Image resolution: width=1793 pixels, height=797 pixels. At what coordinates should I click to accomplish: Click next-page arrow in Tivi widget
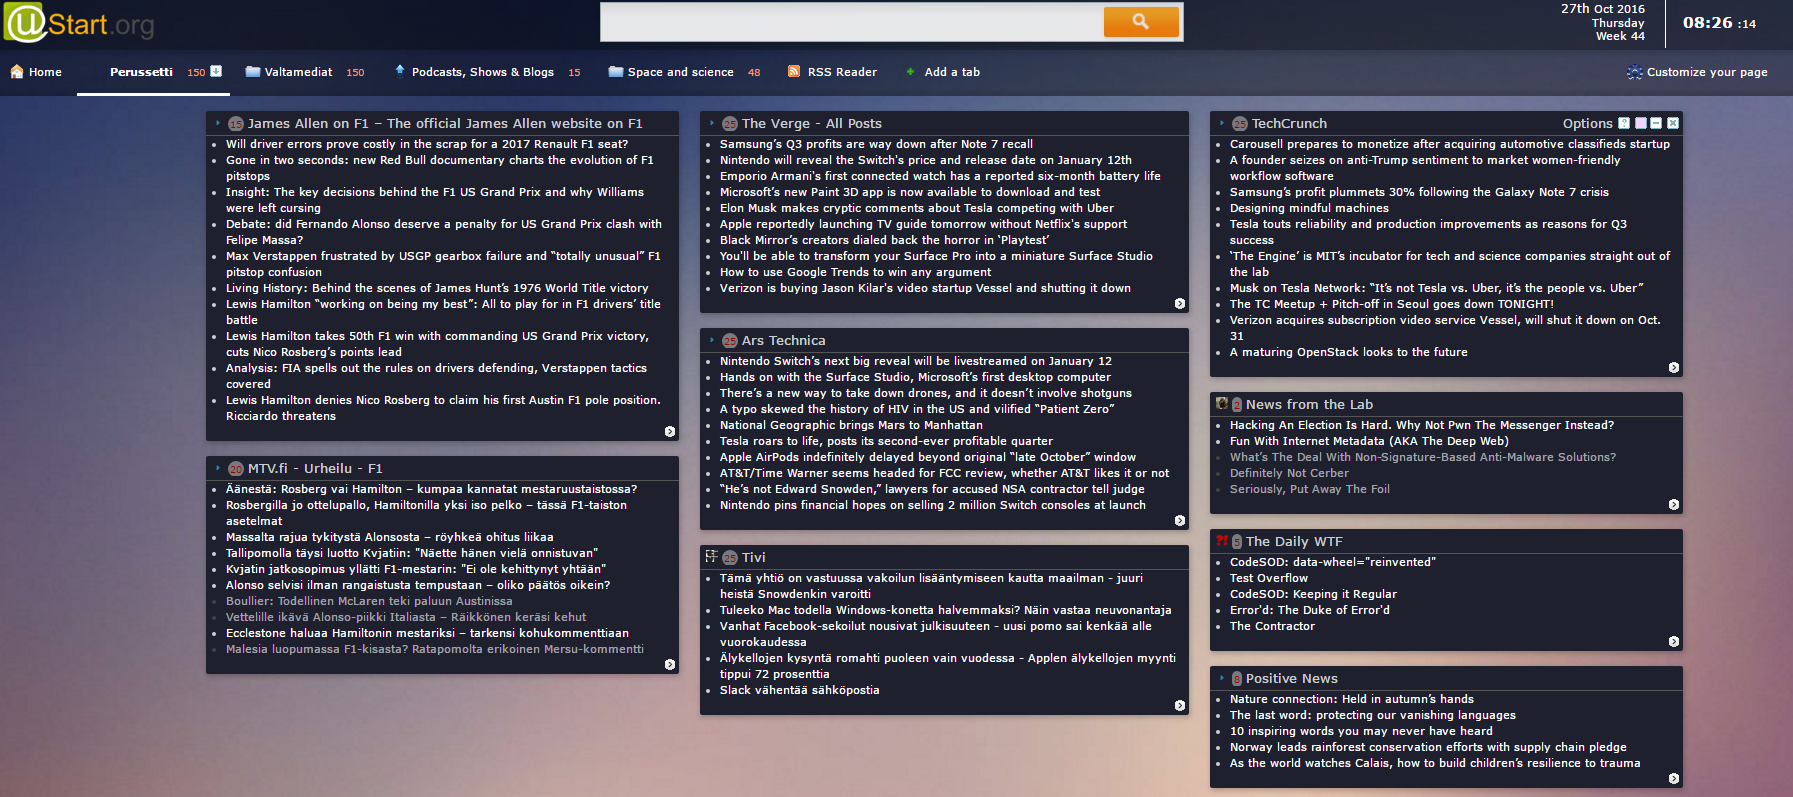pos(1180,706)
